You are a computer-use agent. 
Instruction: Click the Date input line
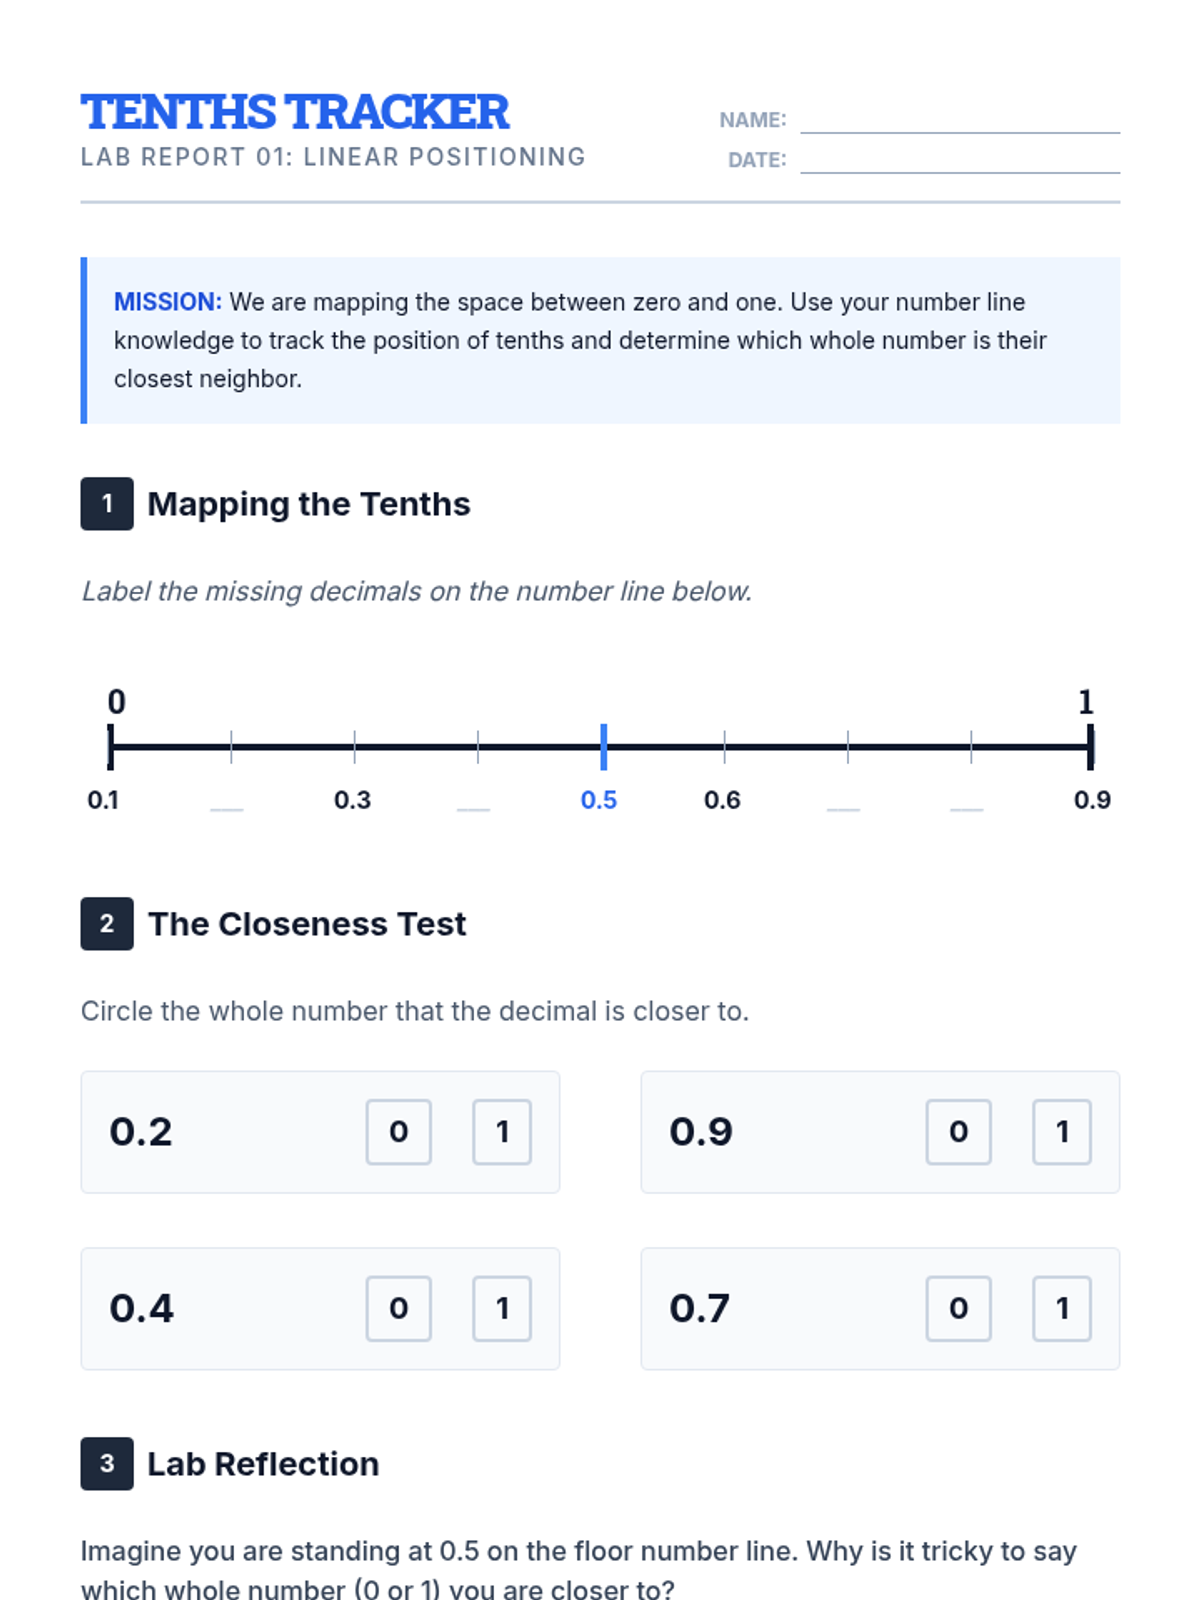(x=959, y=160)
